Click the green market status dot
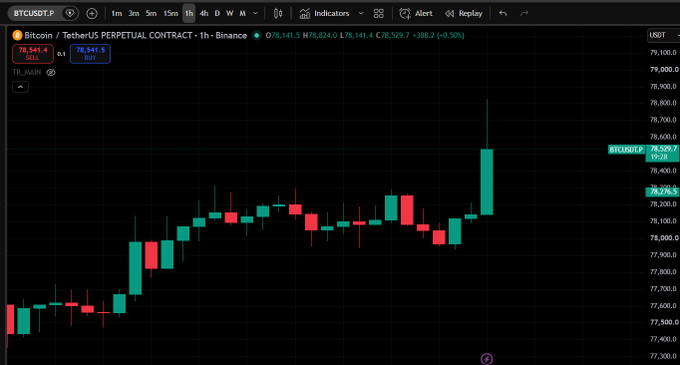This screenshot has height=365, width=680. [257, 35]
